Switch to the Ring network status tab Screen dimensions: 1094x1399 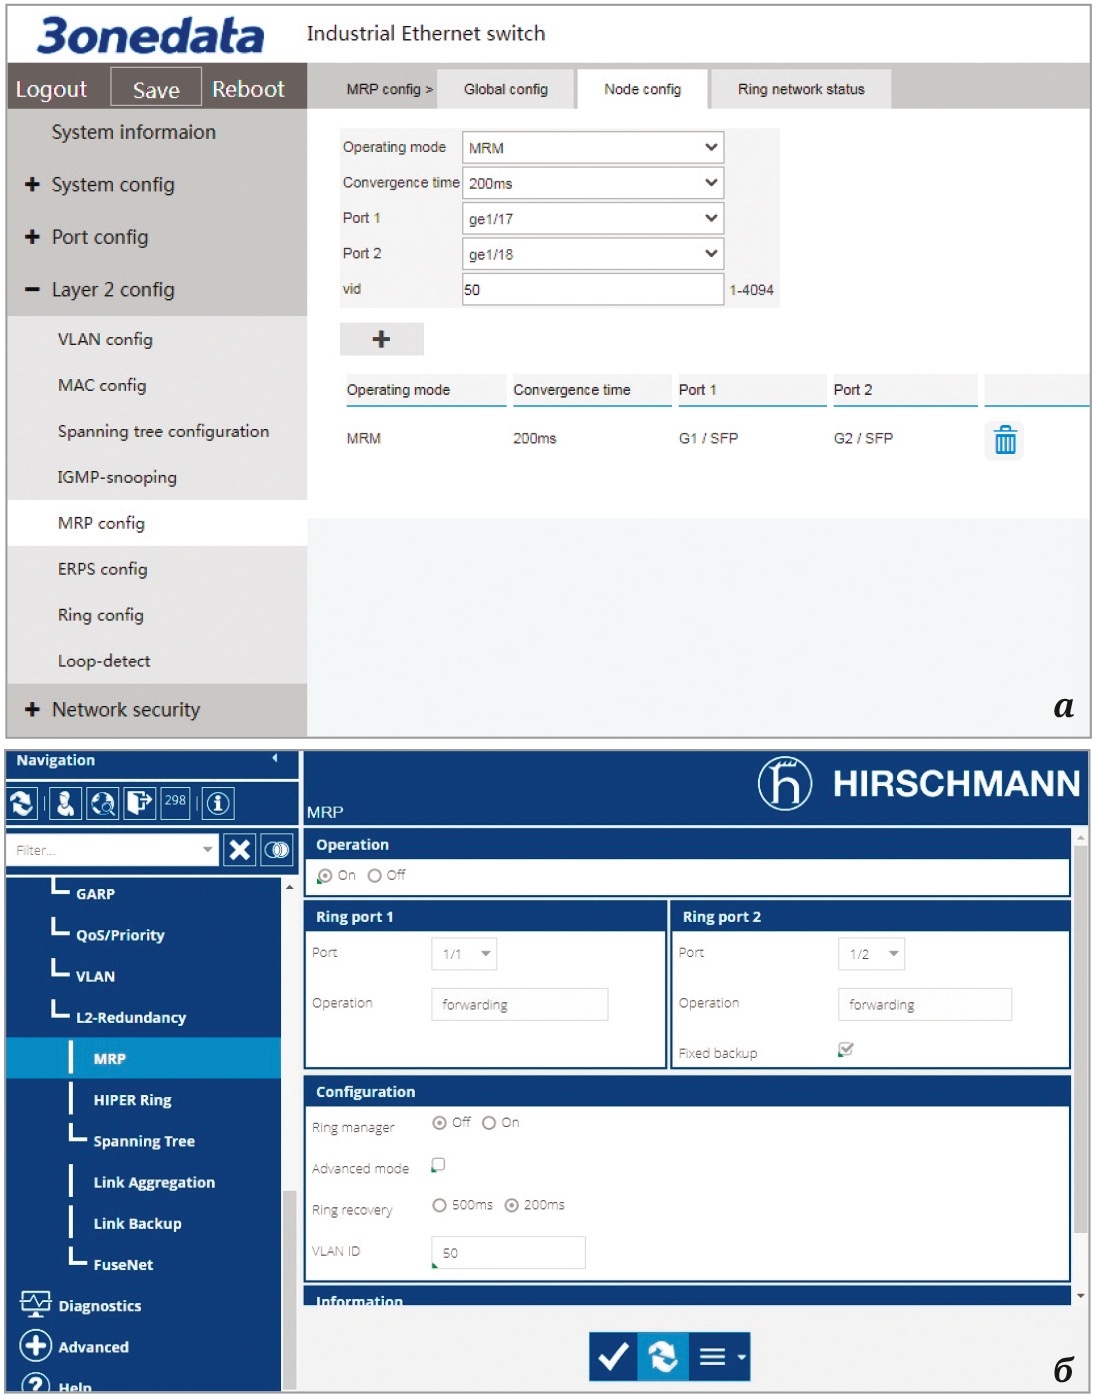click(801, 89)
